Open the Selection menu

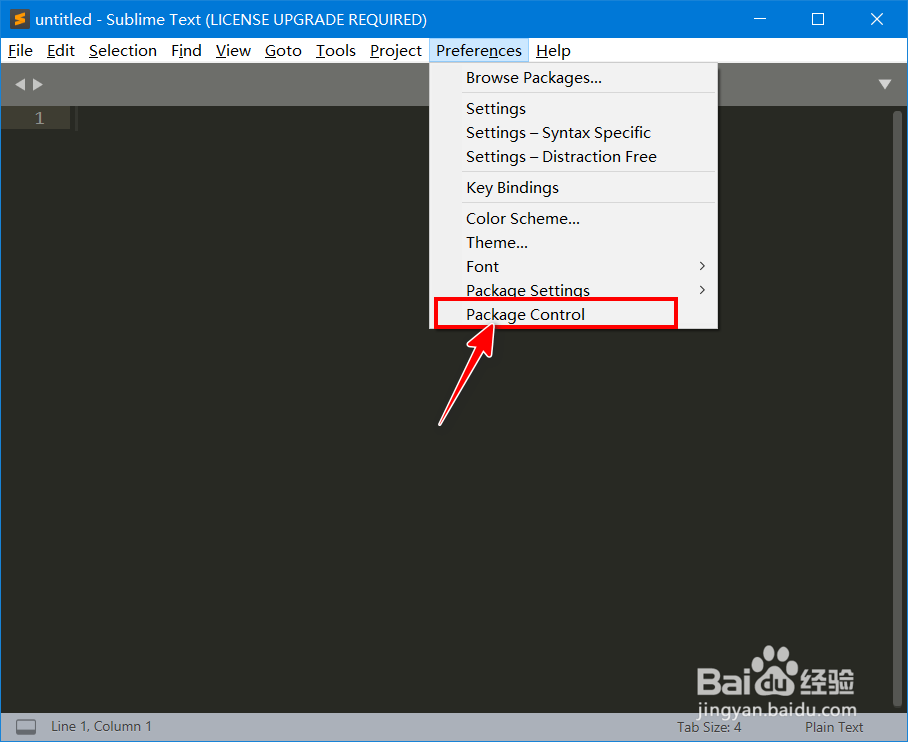pyautogui.click(x=123, y=51)
